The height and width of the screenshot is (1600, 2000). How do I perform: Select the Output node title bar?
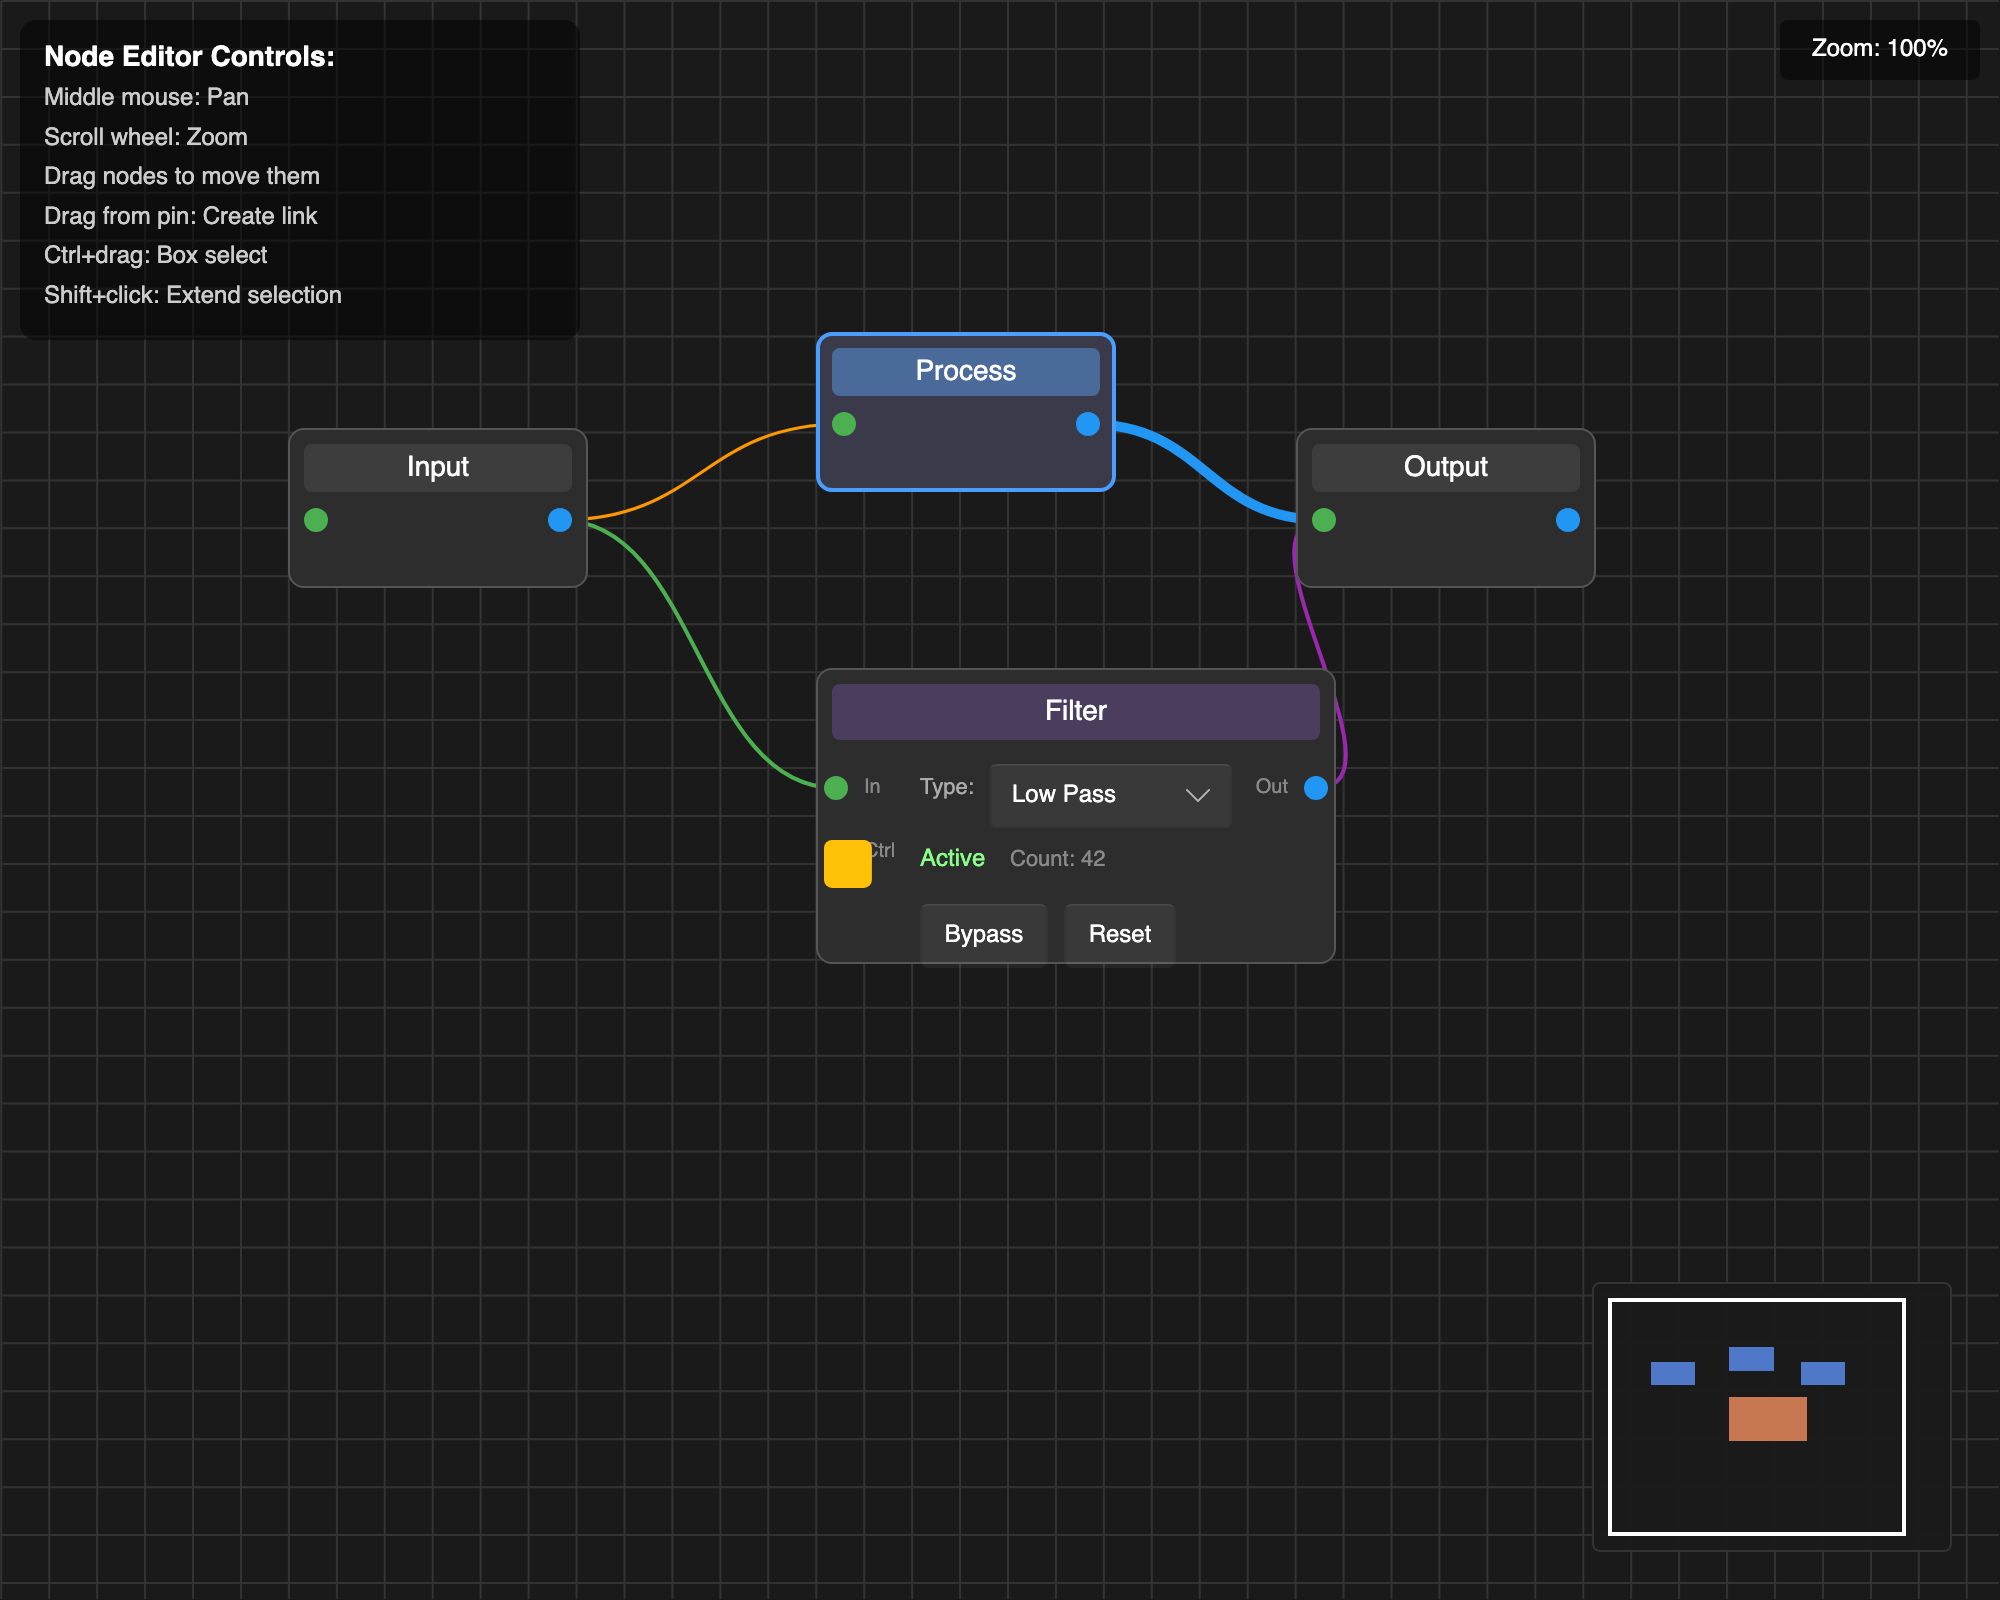tap(1446, 467)
